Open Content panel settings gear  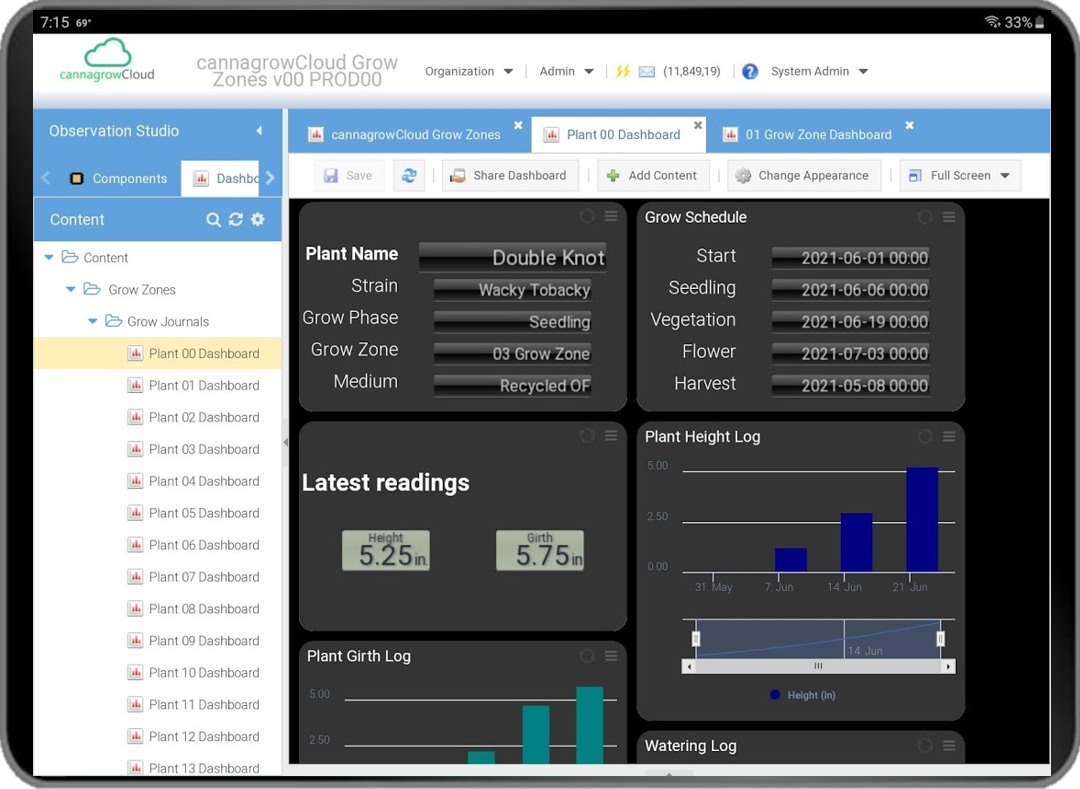[x=258, y=220]
